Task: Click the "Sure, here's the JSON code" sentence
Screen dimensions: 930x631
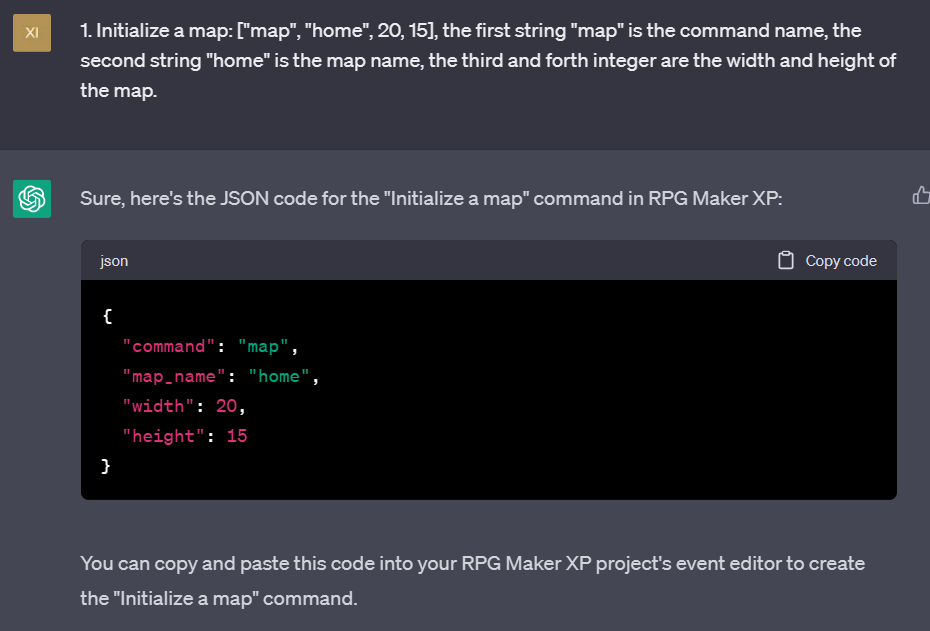Action: click(x=431, y=198)
